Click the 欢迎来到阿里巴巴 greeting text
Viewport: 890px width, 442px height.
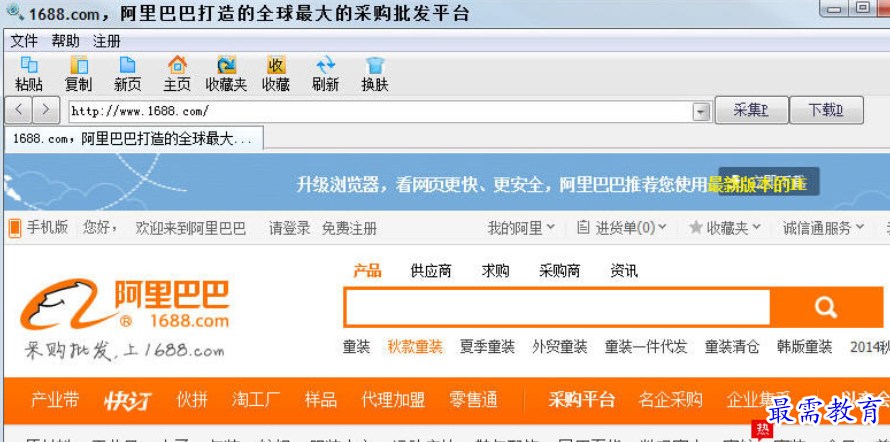pyautogui.click(x=191, y=229)
